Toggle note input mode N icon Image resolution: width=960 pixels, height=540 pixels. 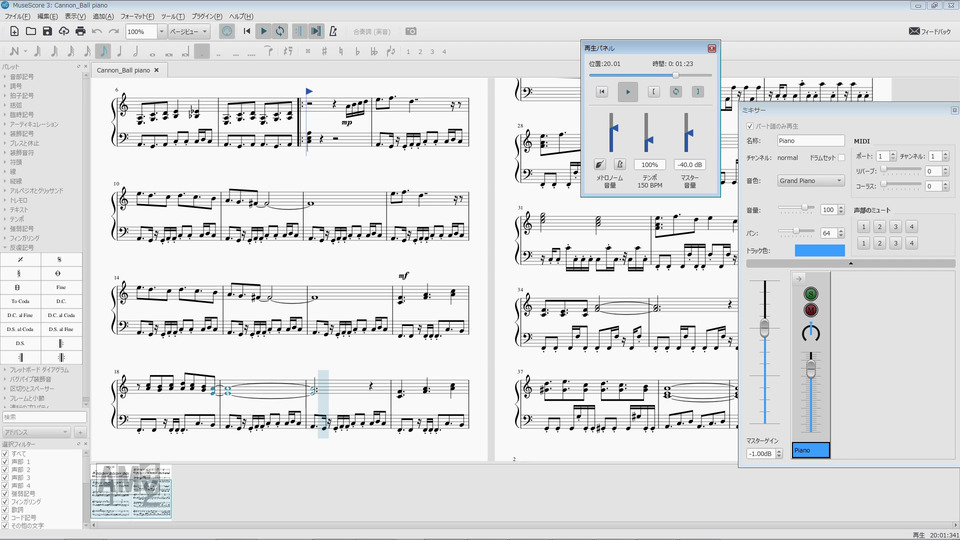coord(15,51)
